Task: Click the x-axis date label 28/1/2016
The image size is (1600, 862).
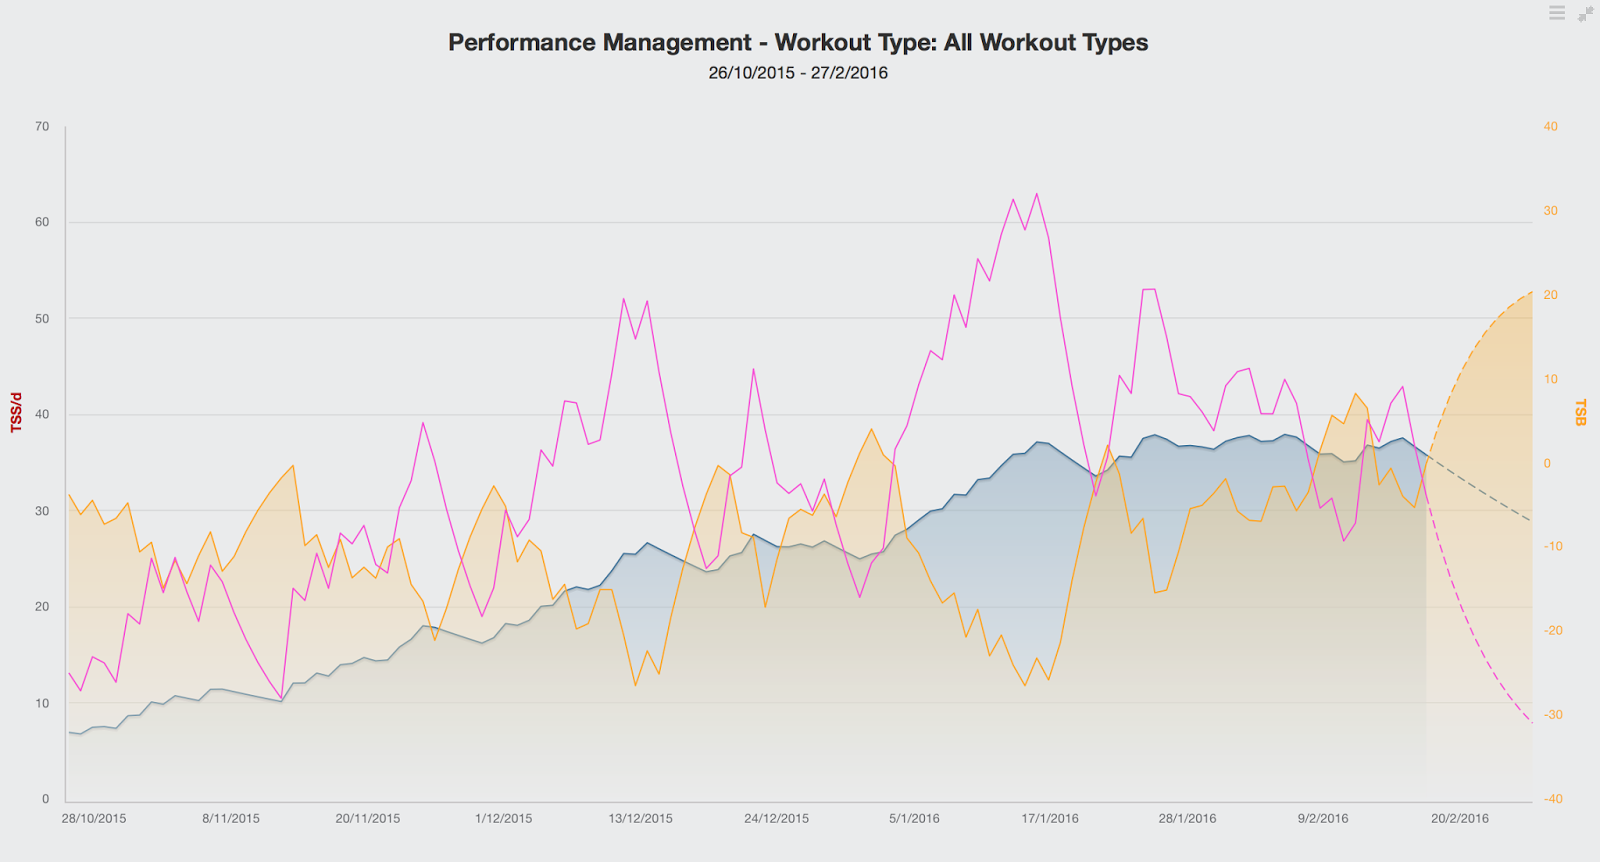Action: 1188,818
